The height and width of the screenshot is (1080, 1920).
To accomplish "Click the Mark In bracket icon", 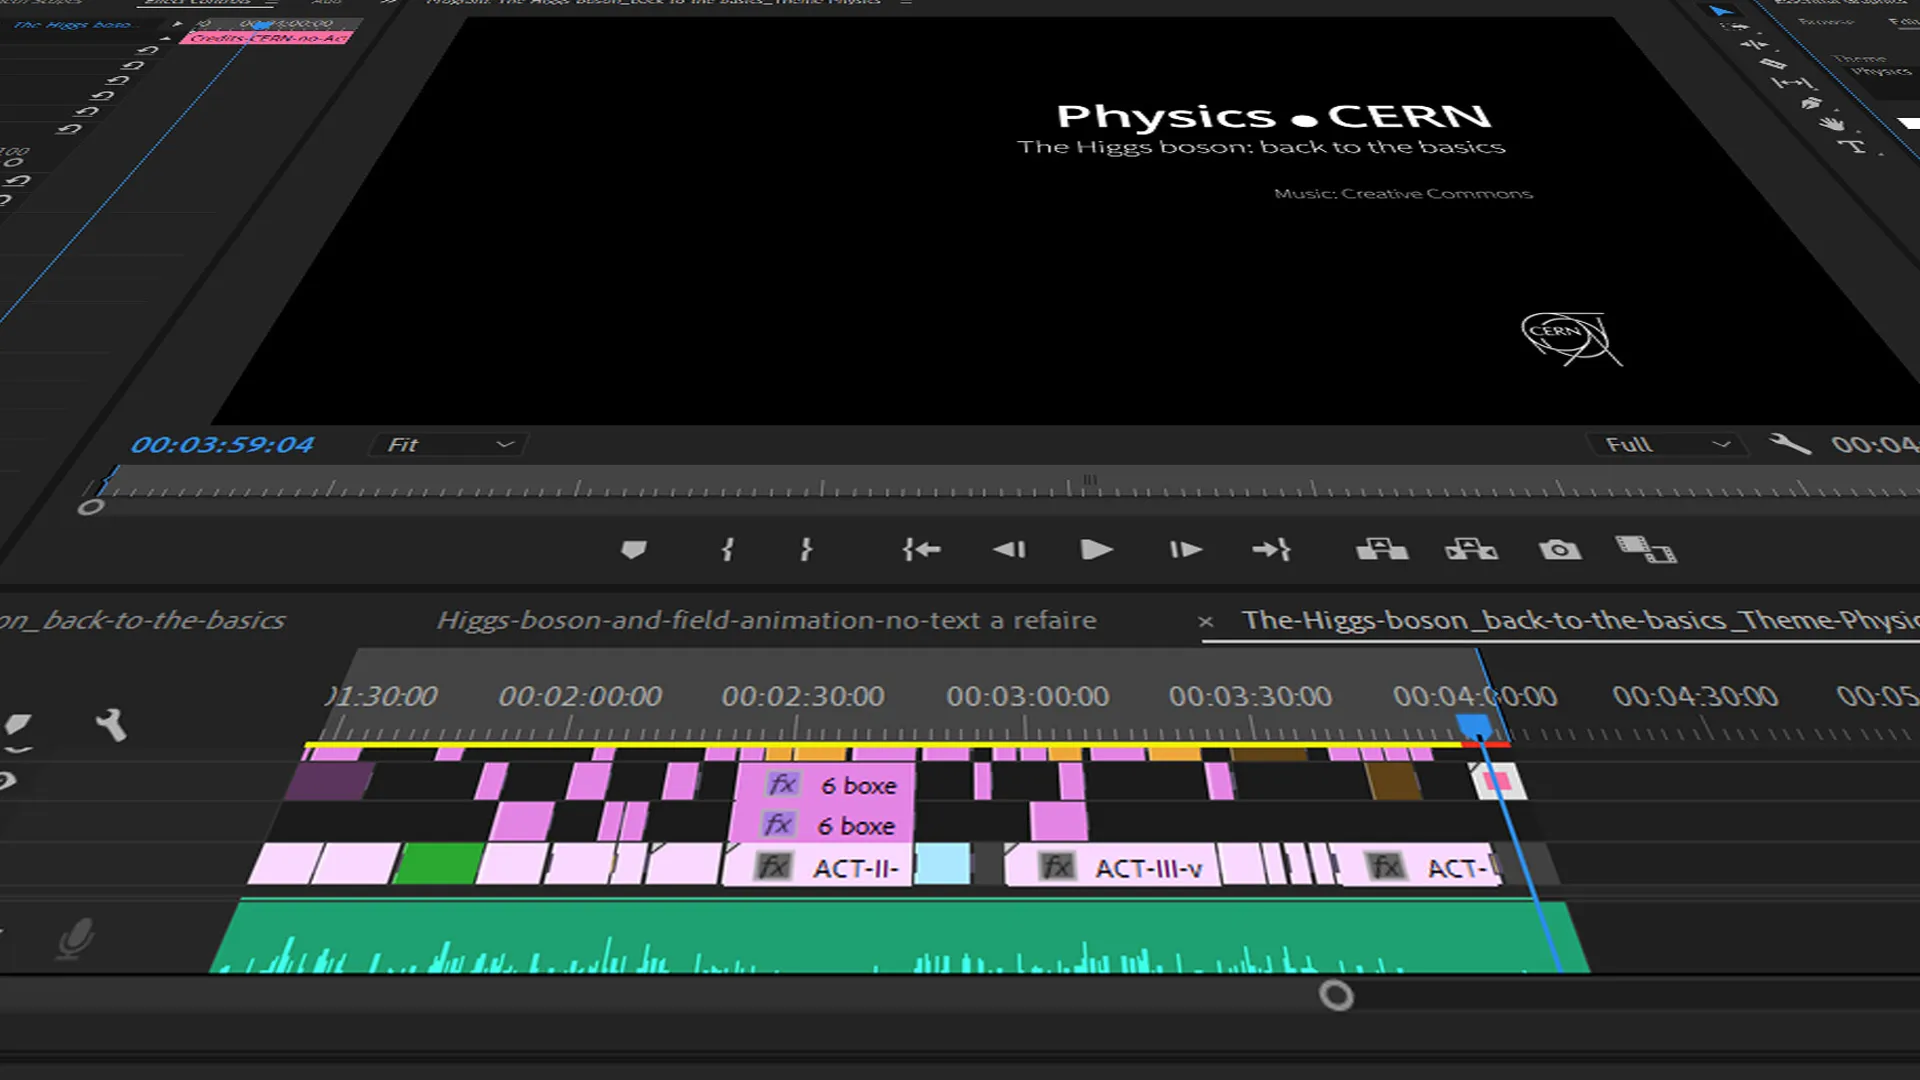I will pyautogui.click(x=727, y=549).
